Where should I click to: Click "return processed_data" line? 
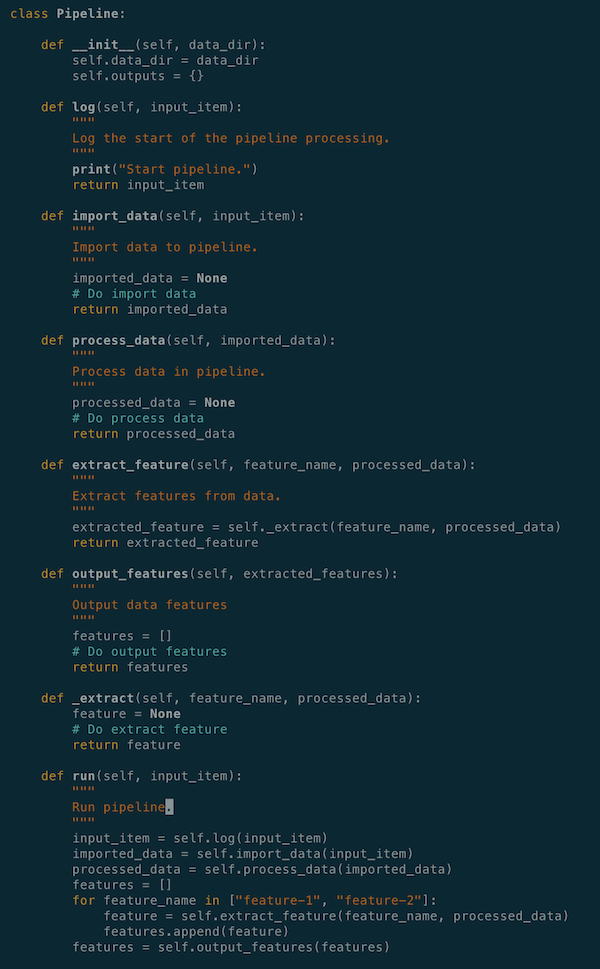coord(153,434)
